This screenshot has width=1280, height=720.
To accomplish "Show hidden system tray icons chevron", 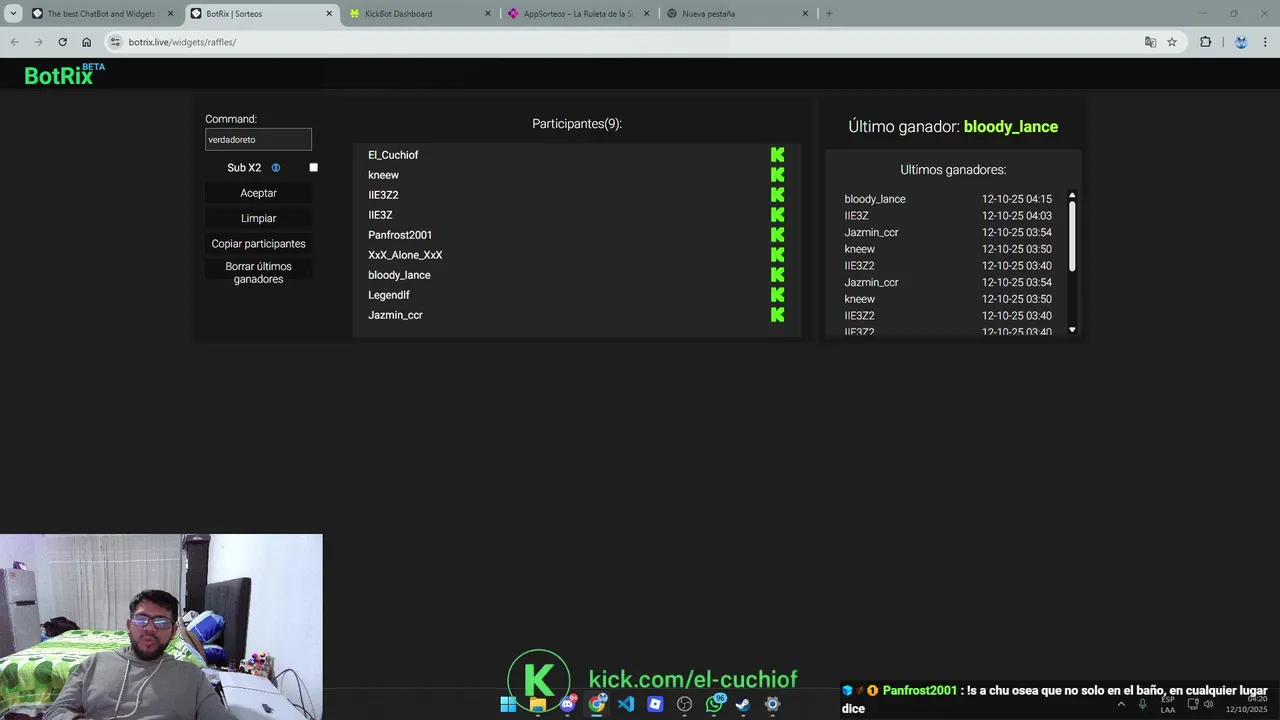I will tap(1121, 704).
